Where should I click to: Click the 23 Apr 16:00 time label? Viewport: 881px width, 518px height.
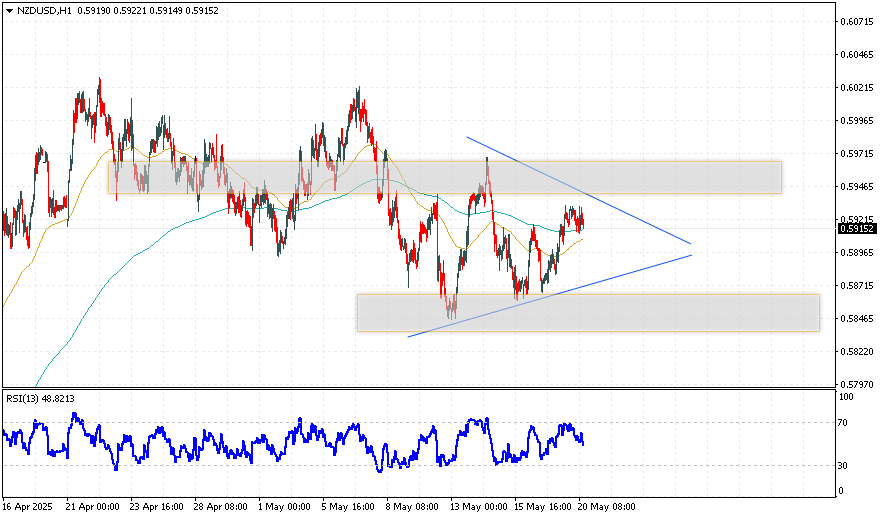pos(157,507)
